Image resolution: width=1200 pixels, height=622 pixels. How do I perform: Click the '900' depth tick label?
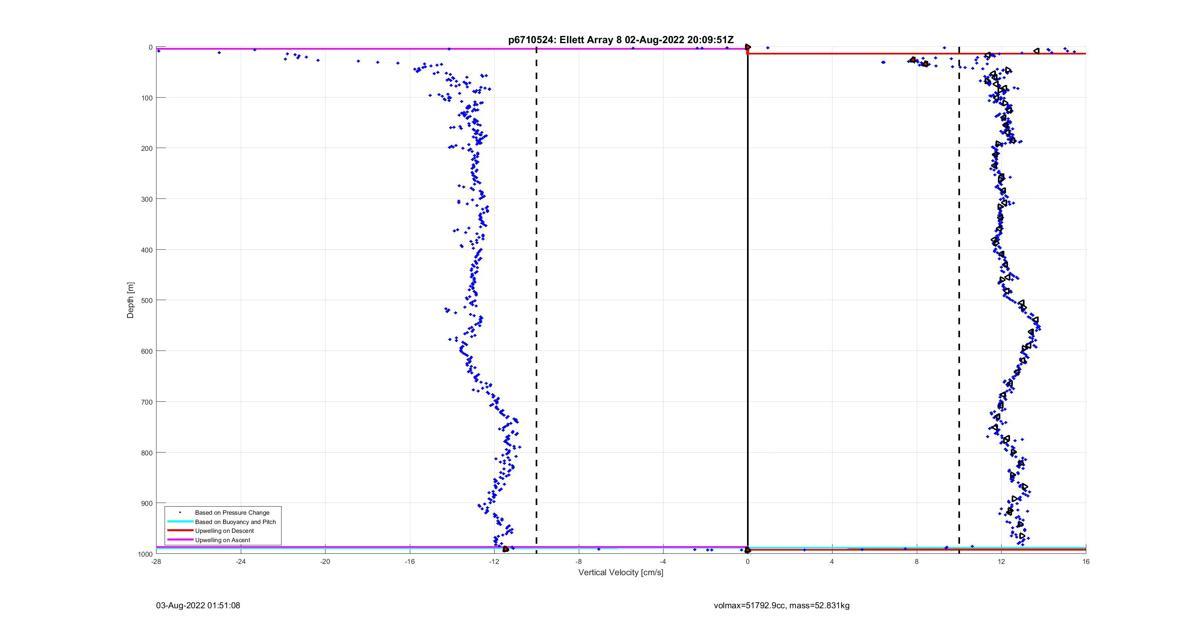146,503
